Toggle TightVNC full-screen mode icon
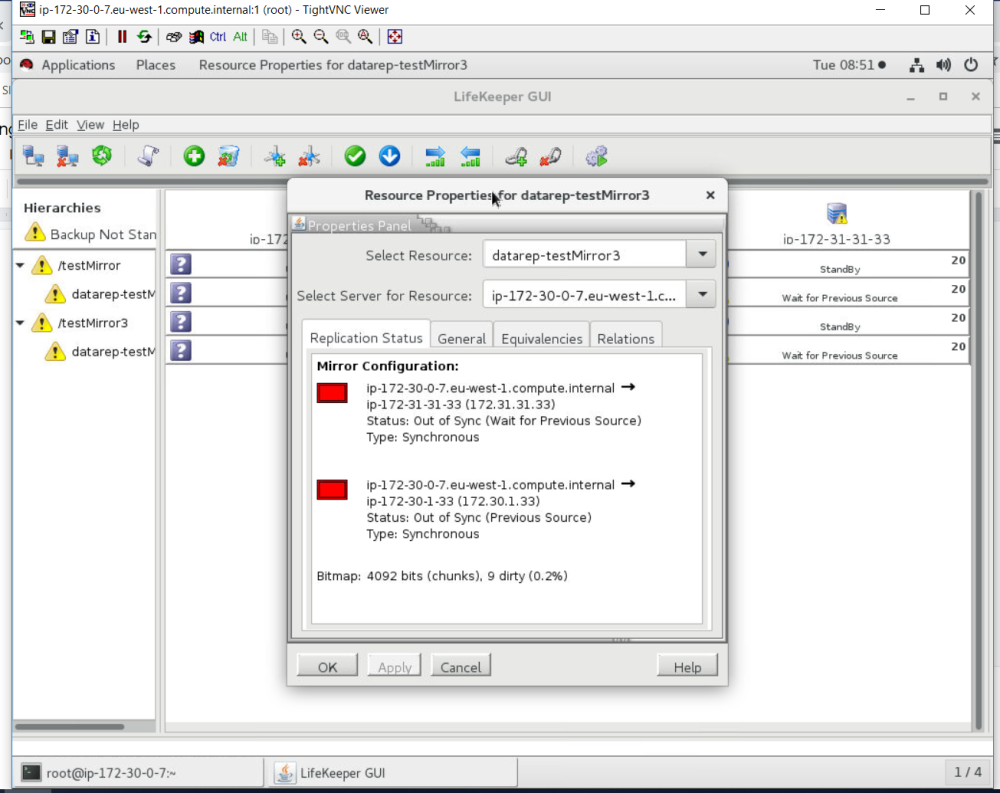 point(395,37)
